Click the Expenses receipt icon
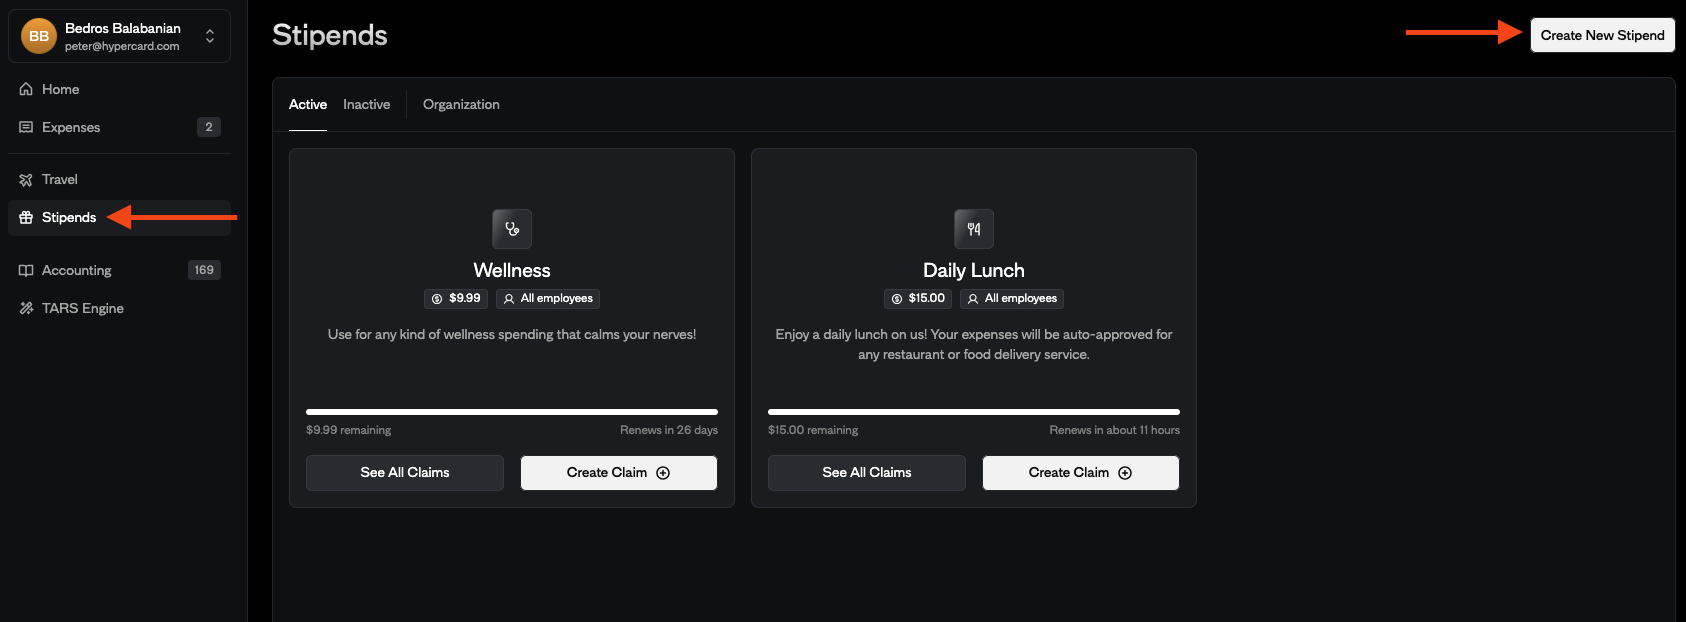Viewport: 1686px width, 622px height. point(26,127)
